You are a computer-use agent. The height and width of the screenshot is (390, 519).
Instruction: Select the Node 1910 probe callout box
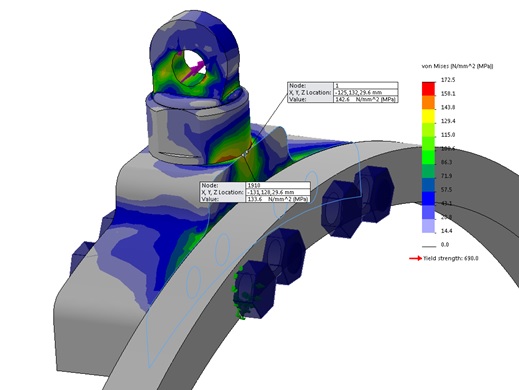[255, 192]
